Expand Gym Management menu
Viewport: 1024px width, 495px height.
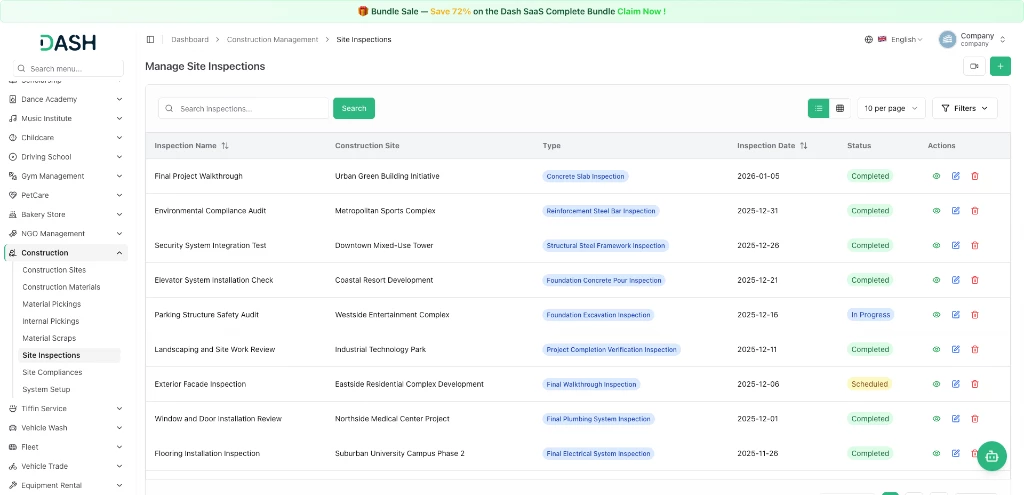click(x=66, y=176)
